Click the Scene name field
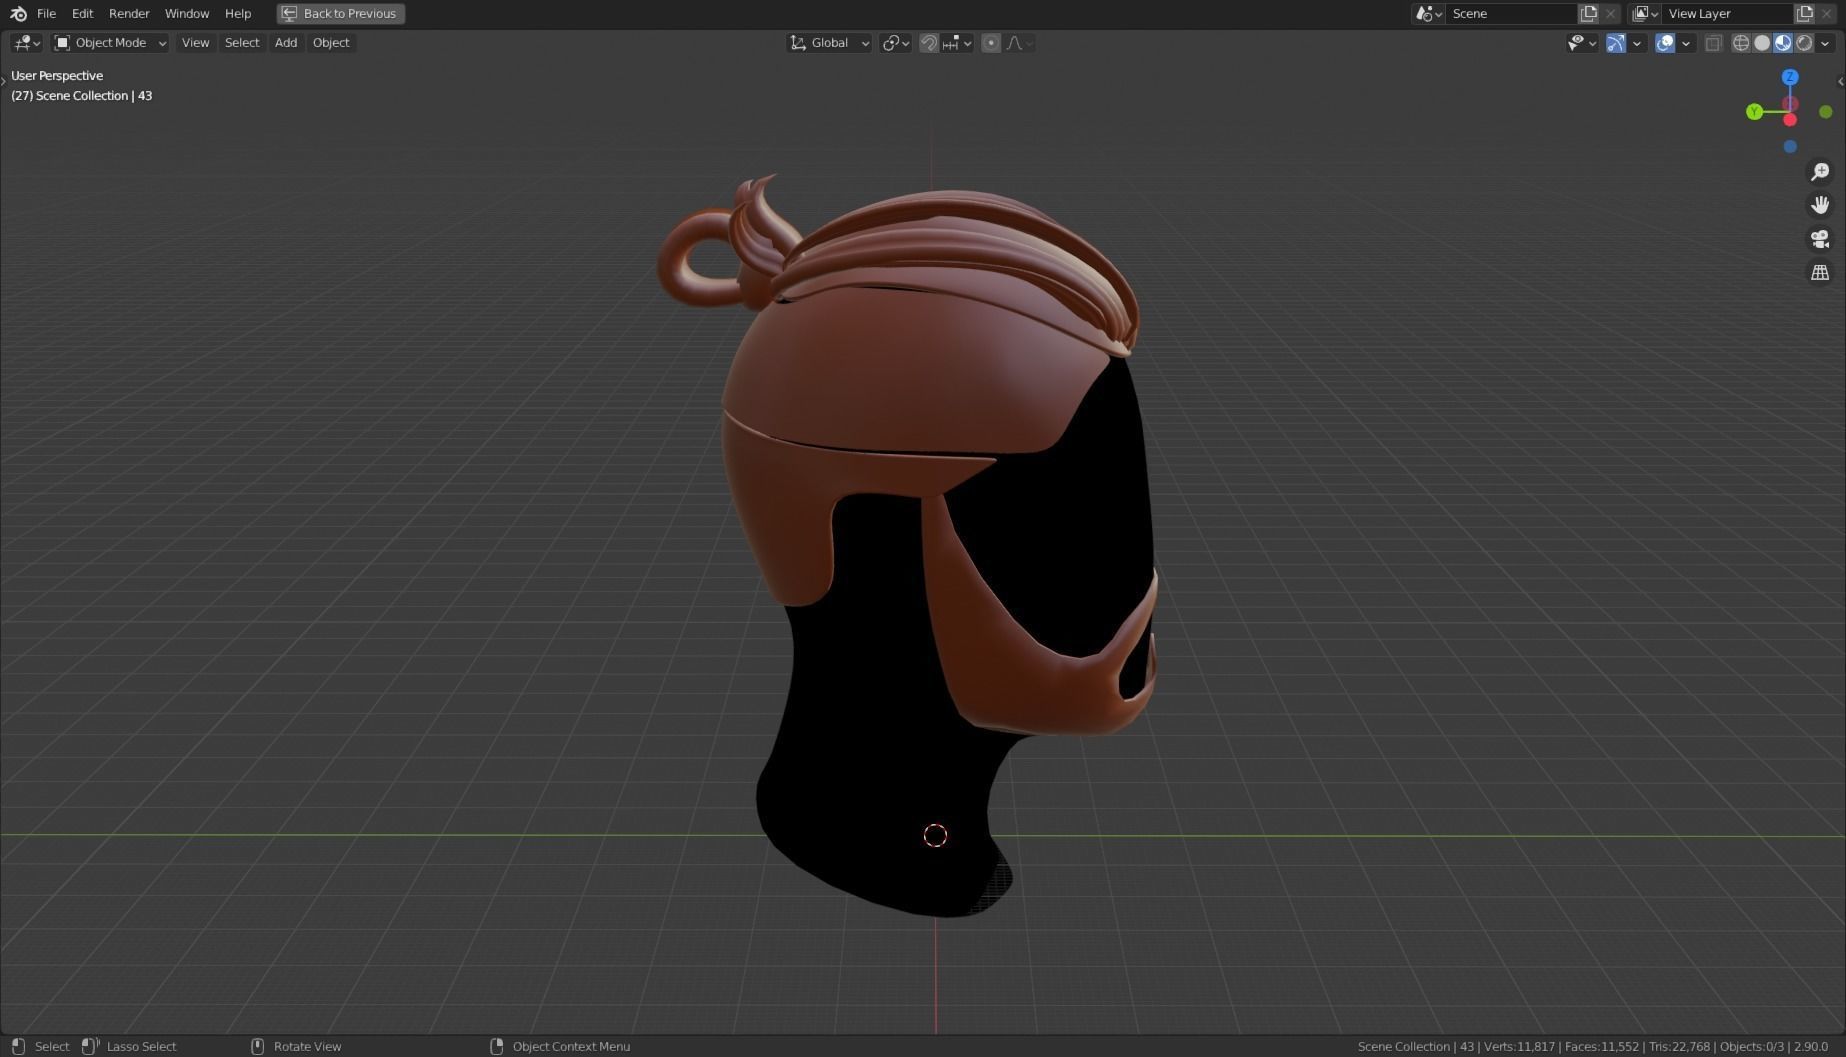The width and height of the screenshot is (1846, 1057). [1512, 14]
